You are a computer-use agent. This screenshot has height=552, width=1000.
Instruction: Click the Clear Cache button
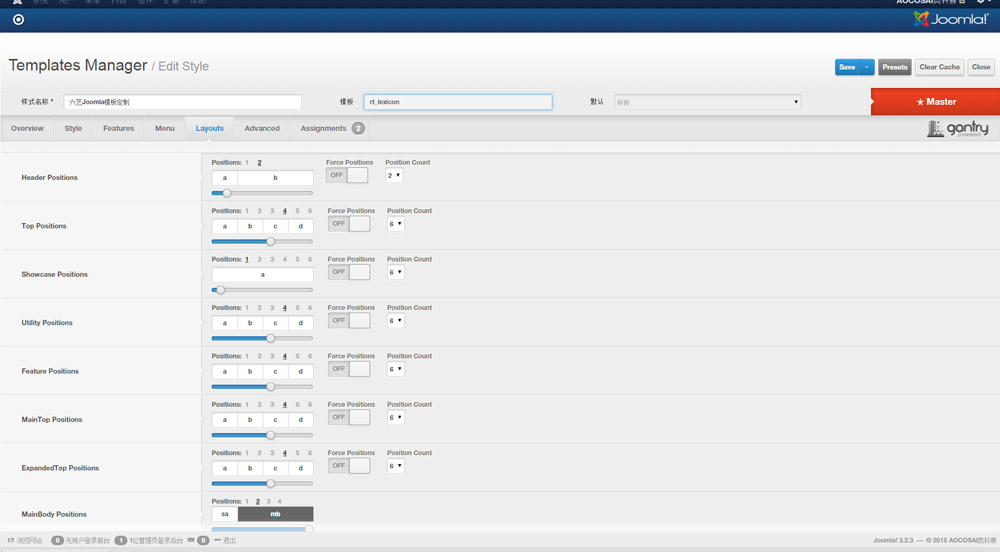click(939, 67)
